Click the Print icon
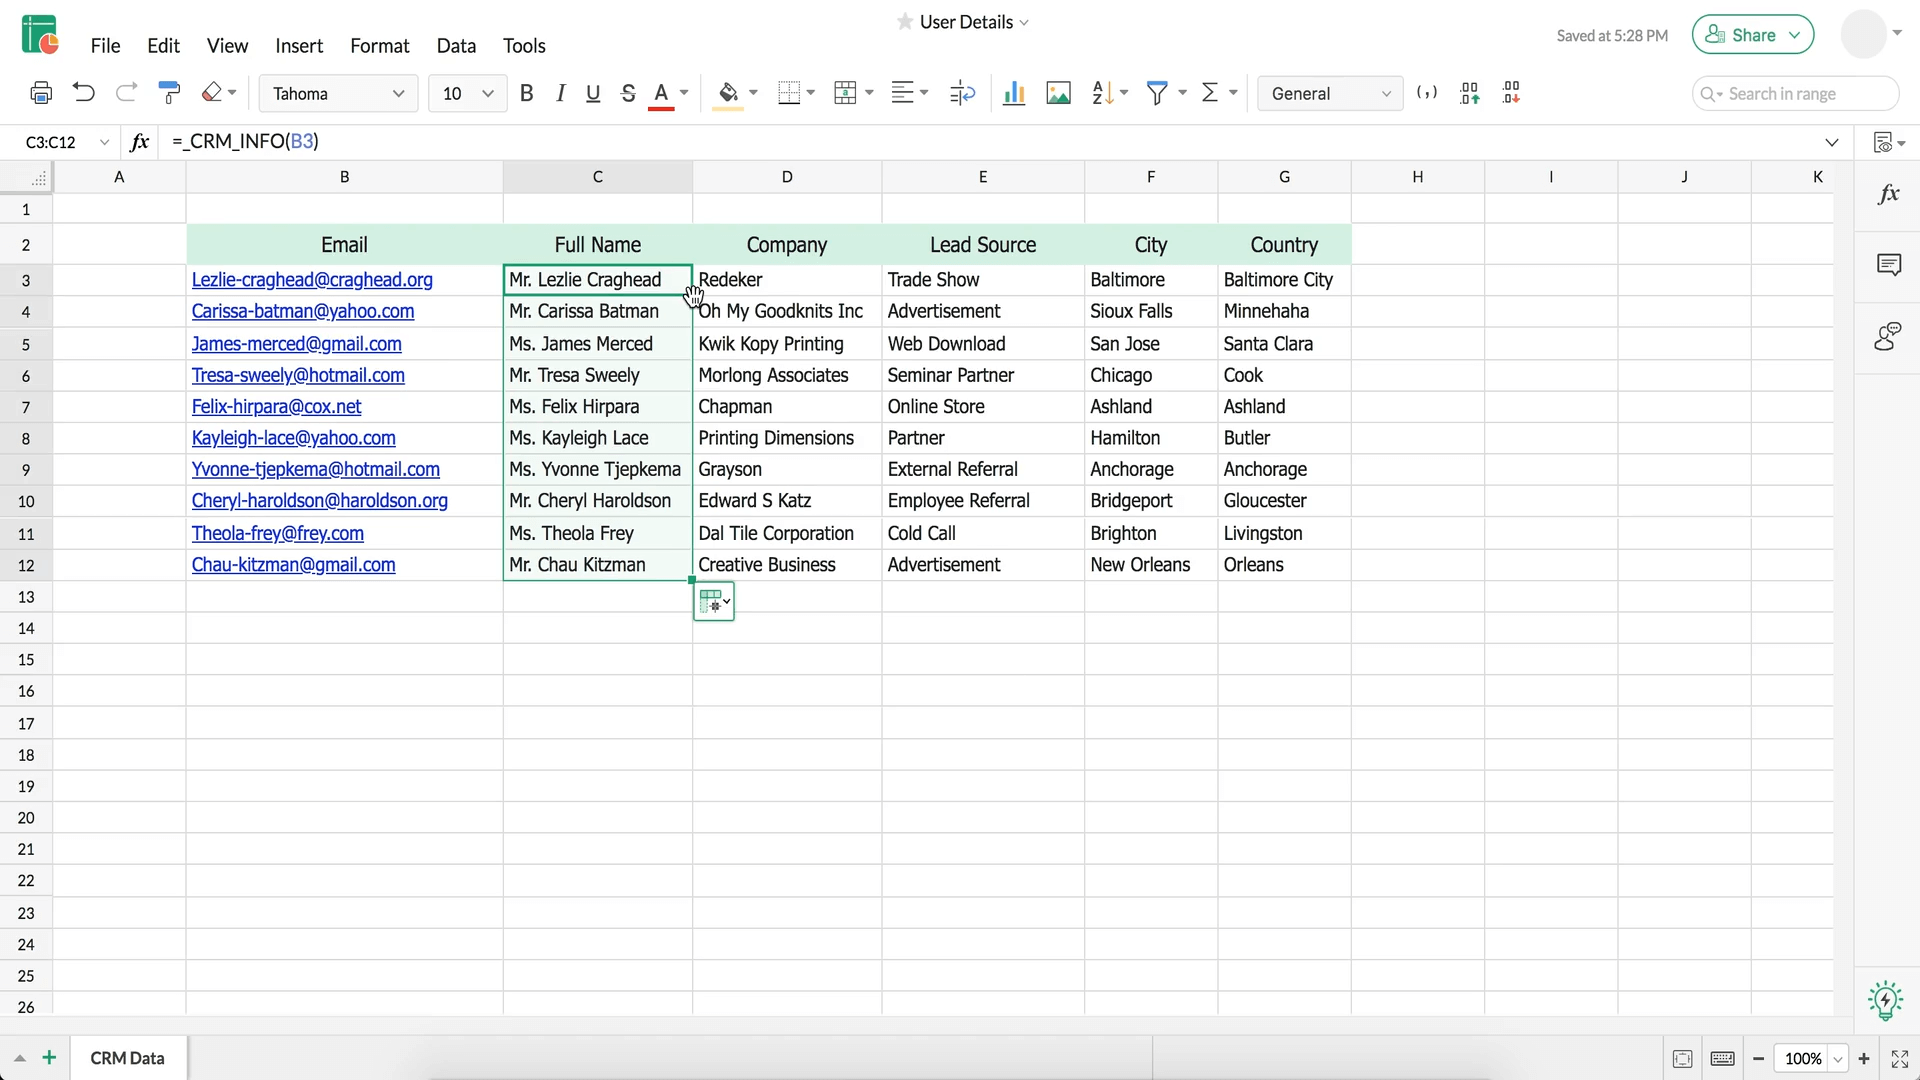 [x=41, y=93]
